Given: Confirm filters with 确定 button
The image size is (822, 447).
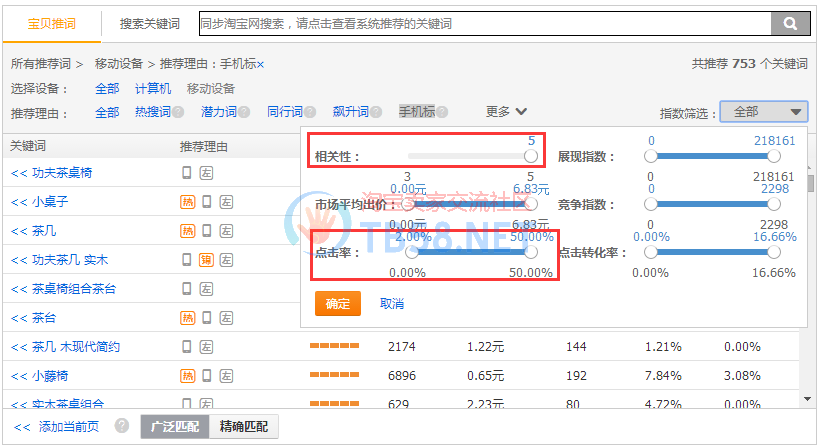Looking at the screenshot, I should (337, 304).
